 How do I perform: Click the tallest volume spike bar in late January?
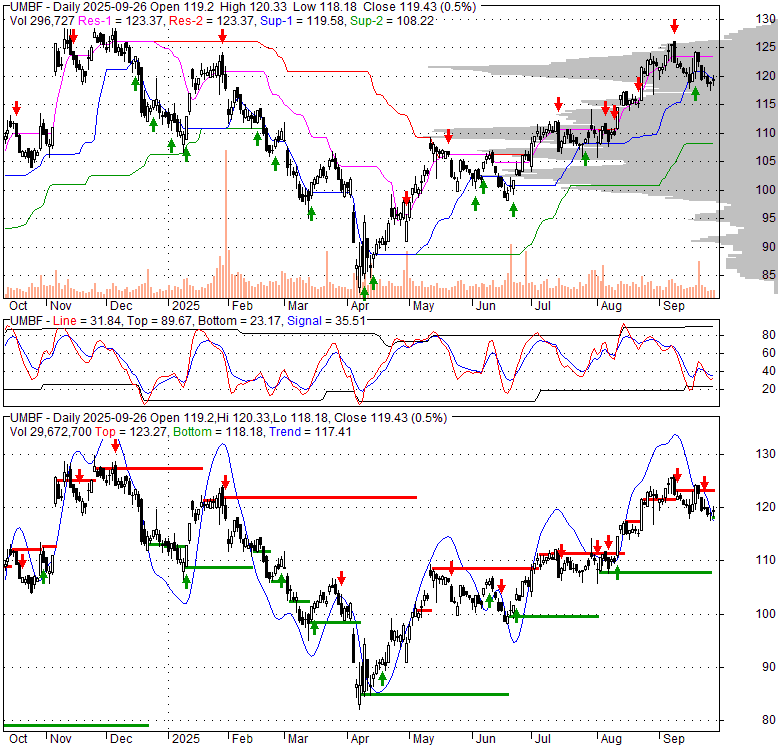[x=226, y=223]
